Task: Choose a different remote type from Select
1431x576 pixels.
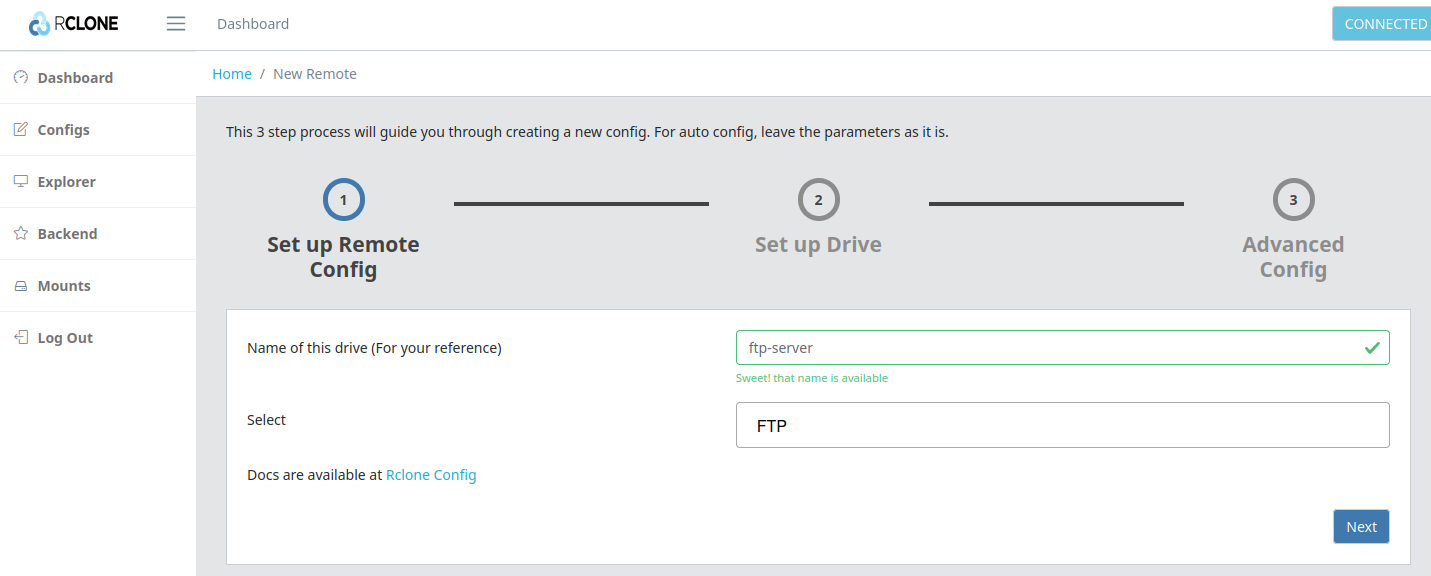Action: (1062, 425)
